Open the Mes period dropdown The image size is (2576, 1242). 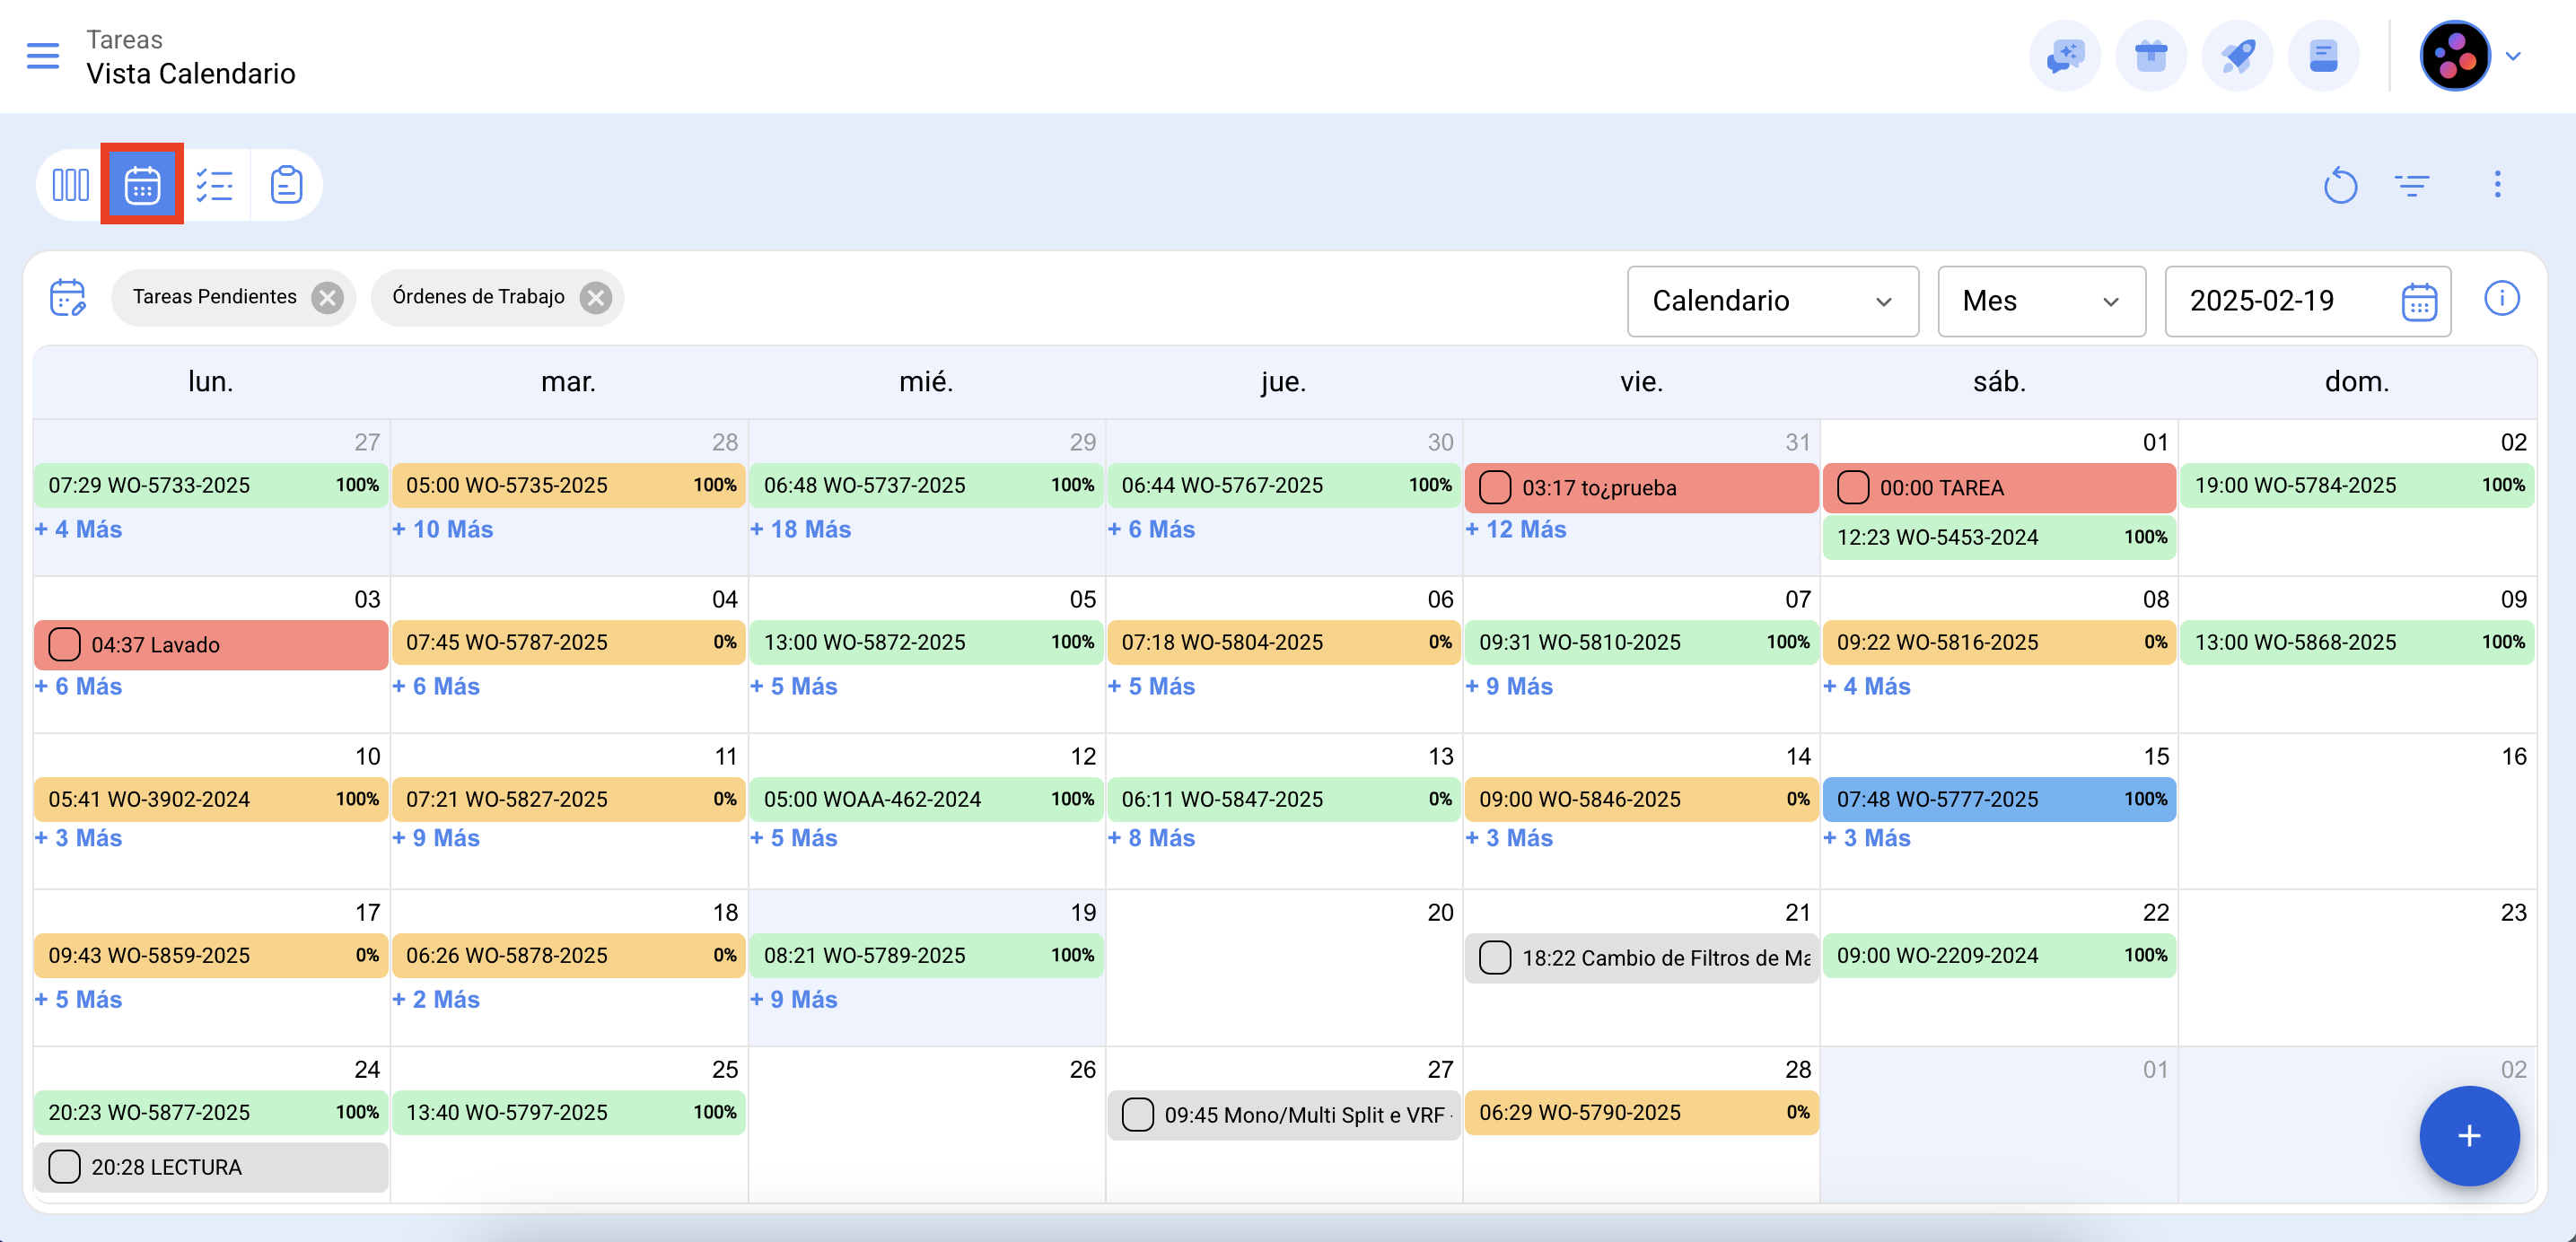click(x=2040, y=301)
